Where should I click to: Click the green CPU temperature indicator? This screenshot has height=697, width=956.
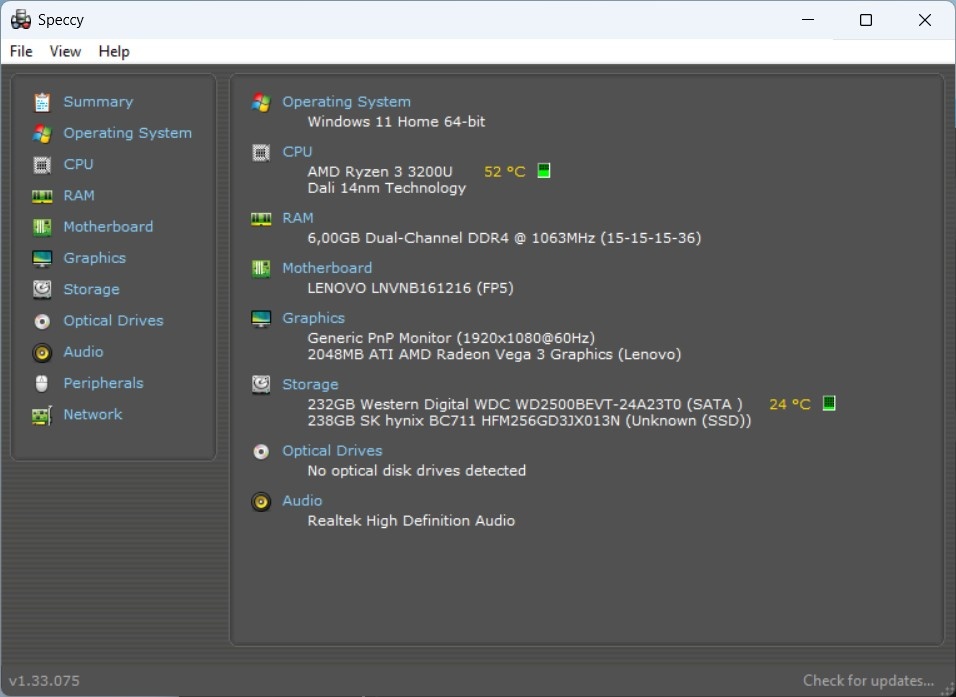point(543,171)
